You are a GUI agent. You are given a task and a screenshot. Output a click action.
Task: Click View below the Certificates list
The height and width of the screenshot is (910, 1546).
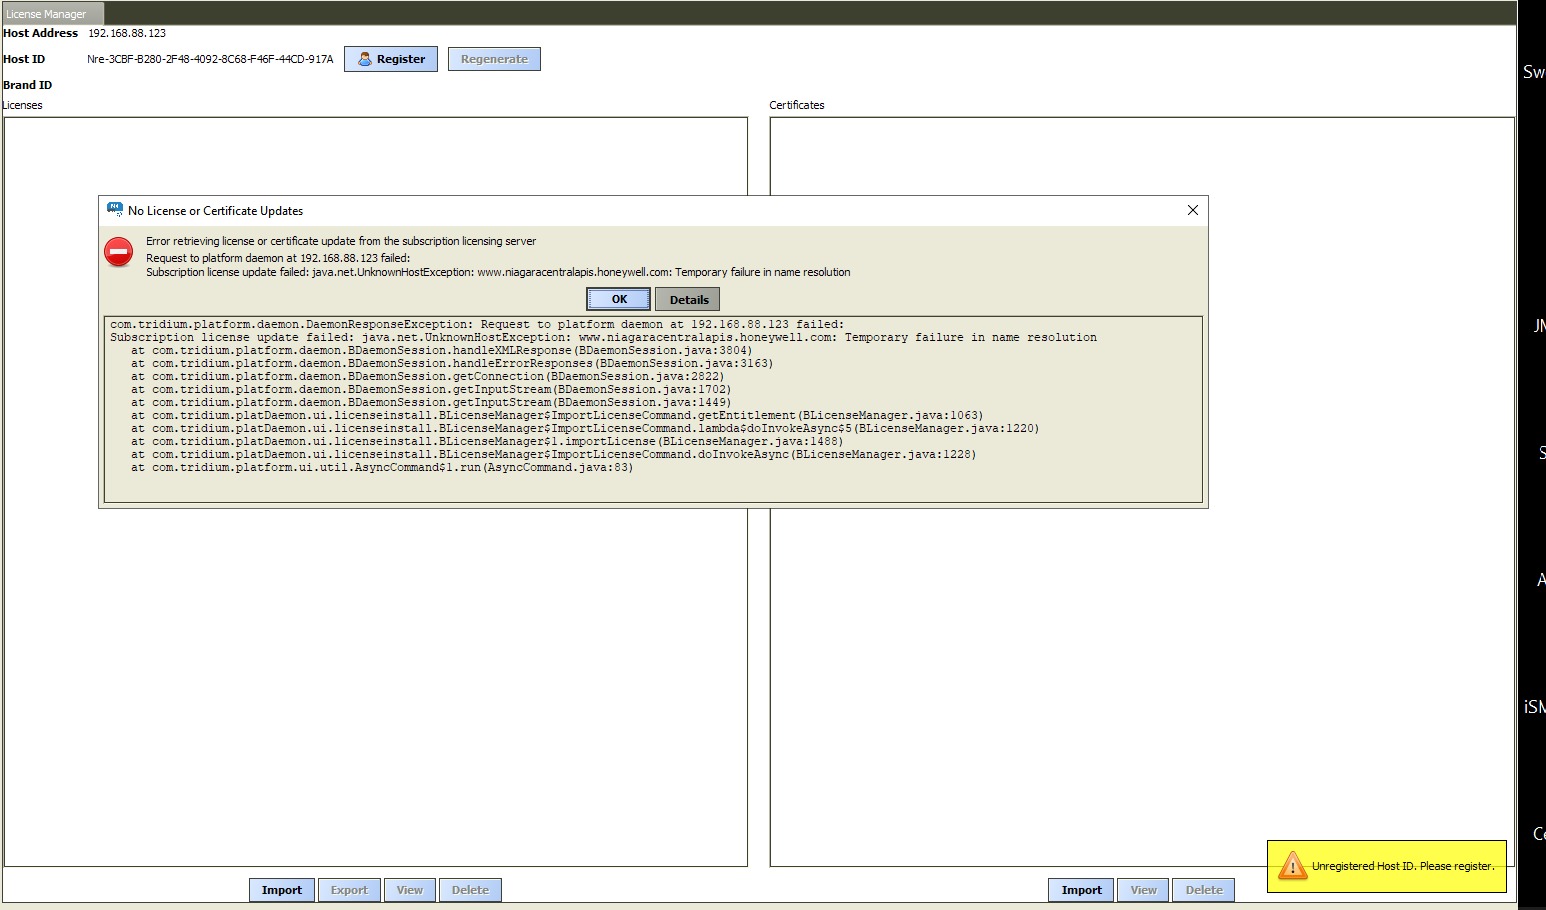(1143, 890)
